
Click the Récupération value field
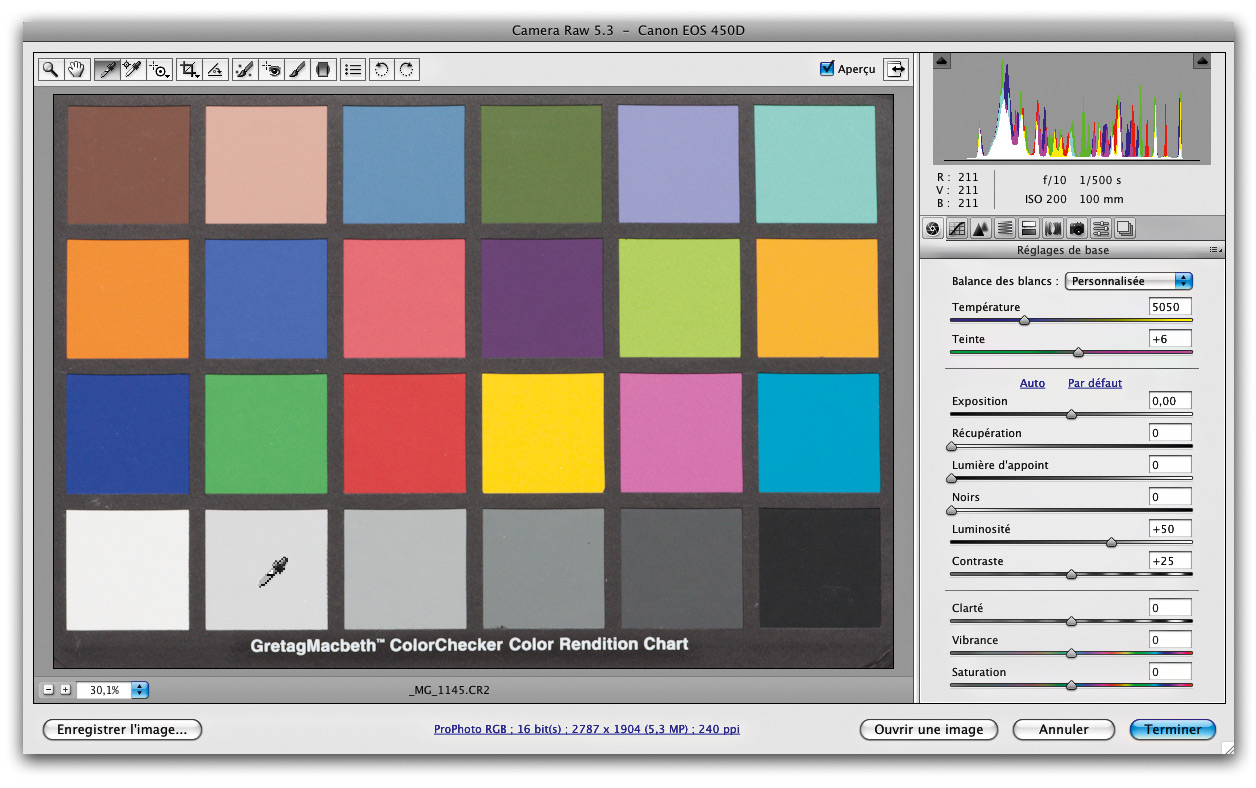[1170, 433]
